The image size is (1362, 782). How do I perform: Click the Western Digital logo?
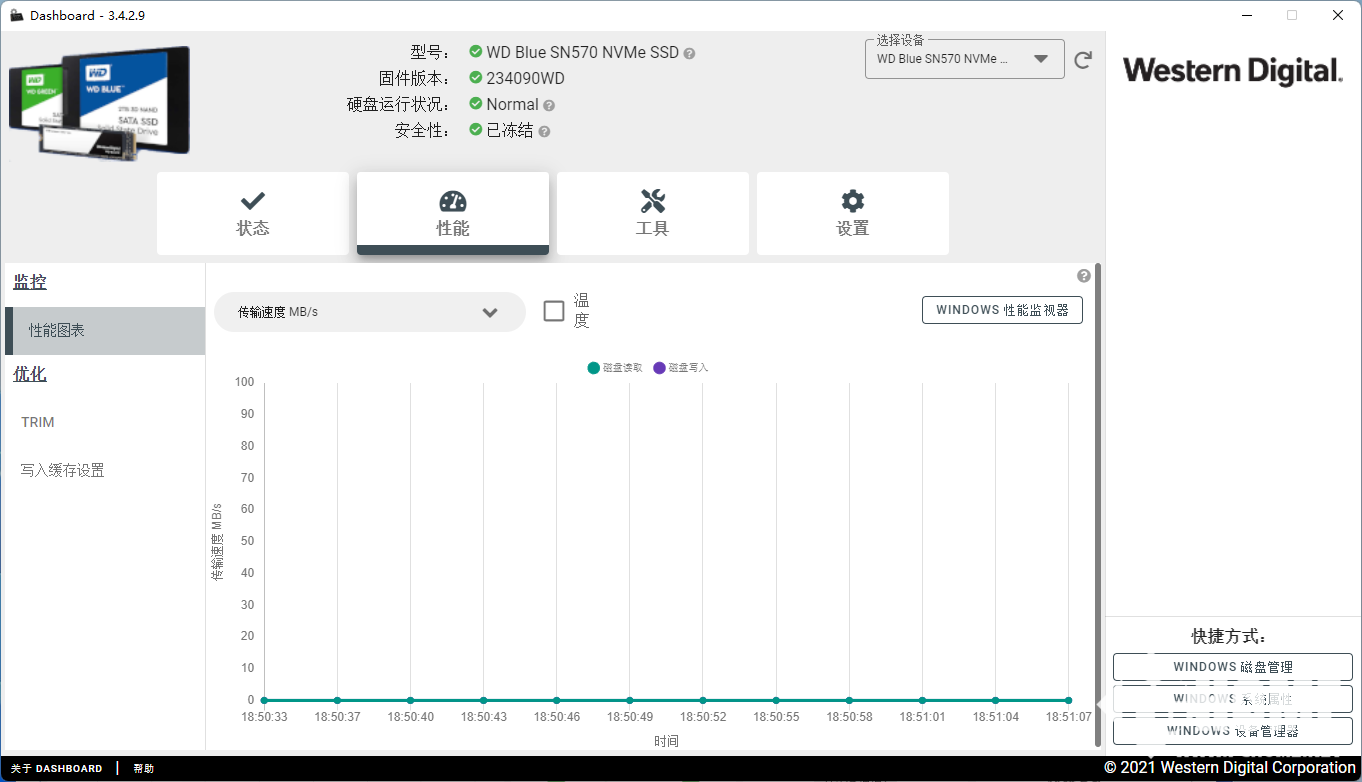1232,71
